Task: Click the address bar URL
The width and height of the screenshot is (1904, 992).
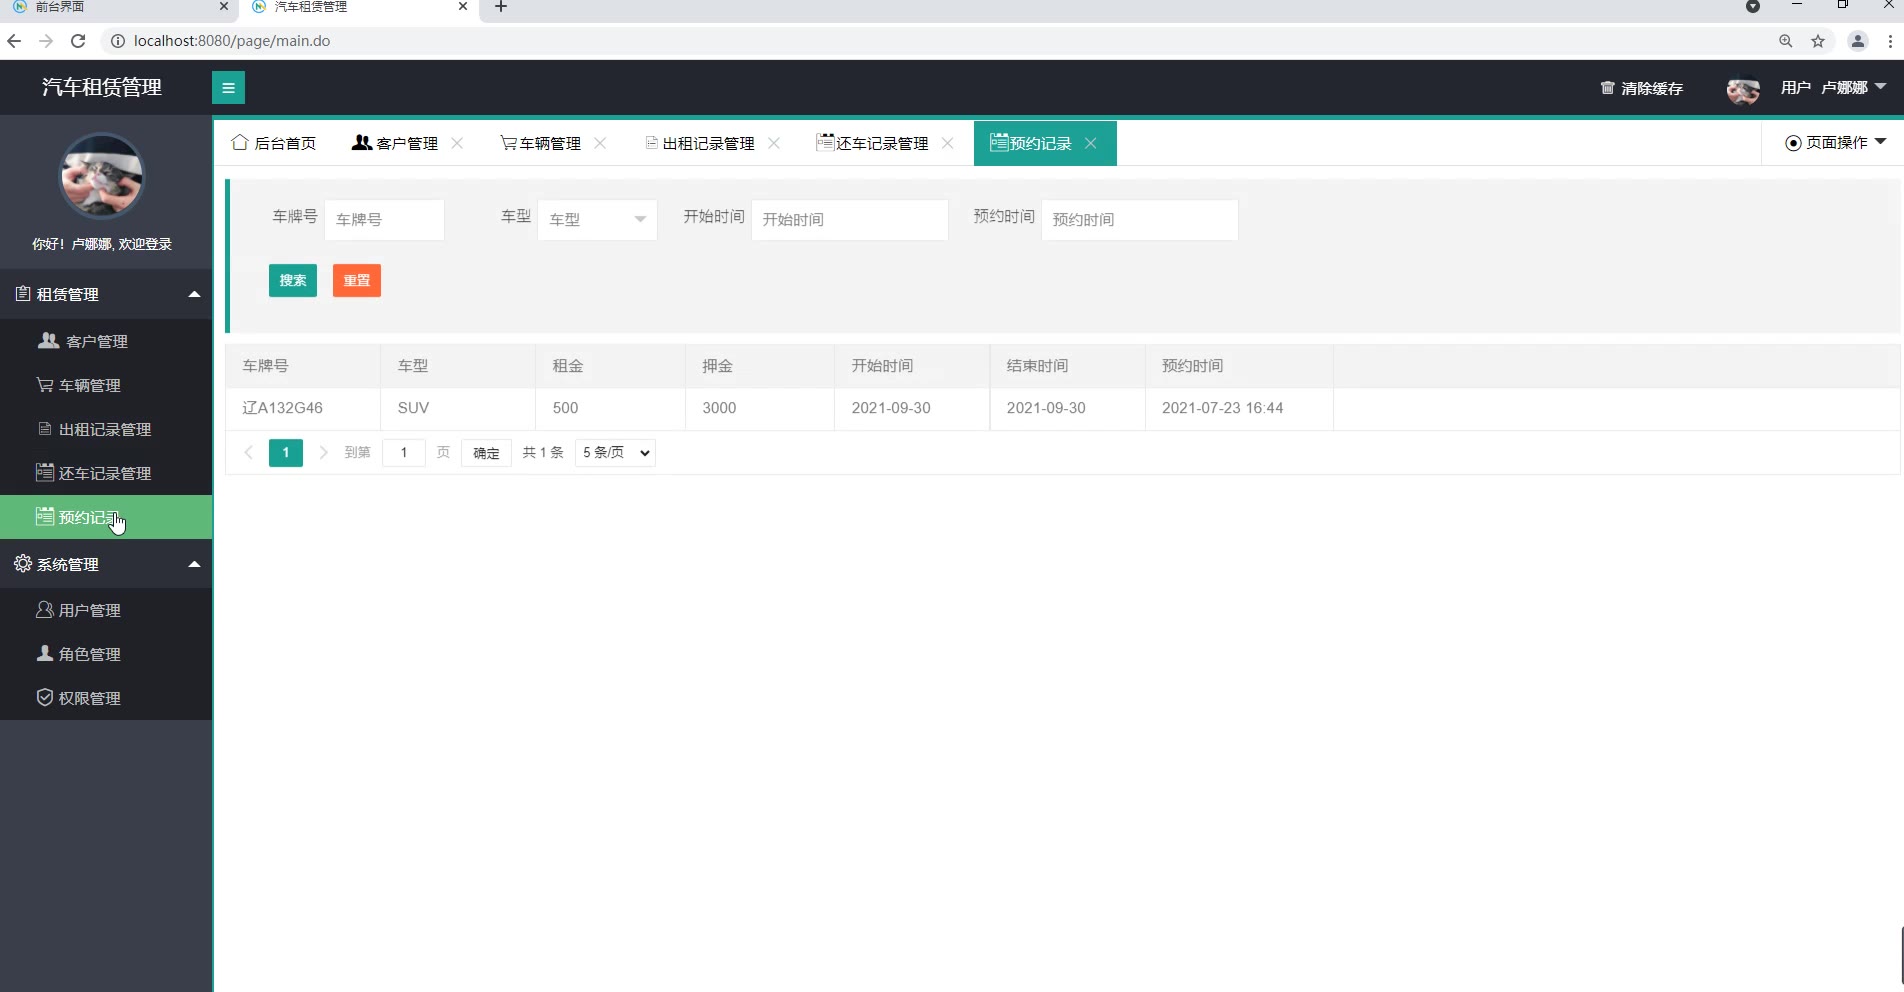Action: click(232, 41)
